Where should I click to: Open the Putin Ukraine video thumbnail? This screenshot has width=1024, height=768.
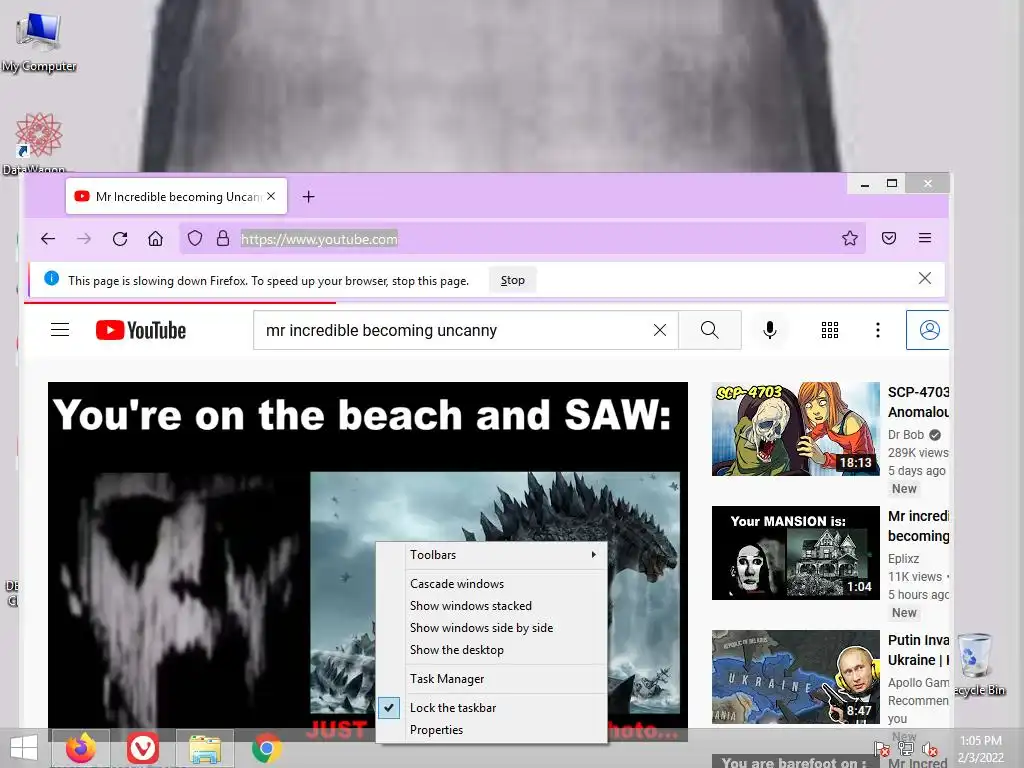pyautogui.click(x=795, y=677)
